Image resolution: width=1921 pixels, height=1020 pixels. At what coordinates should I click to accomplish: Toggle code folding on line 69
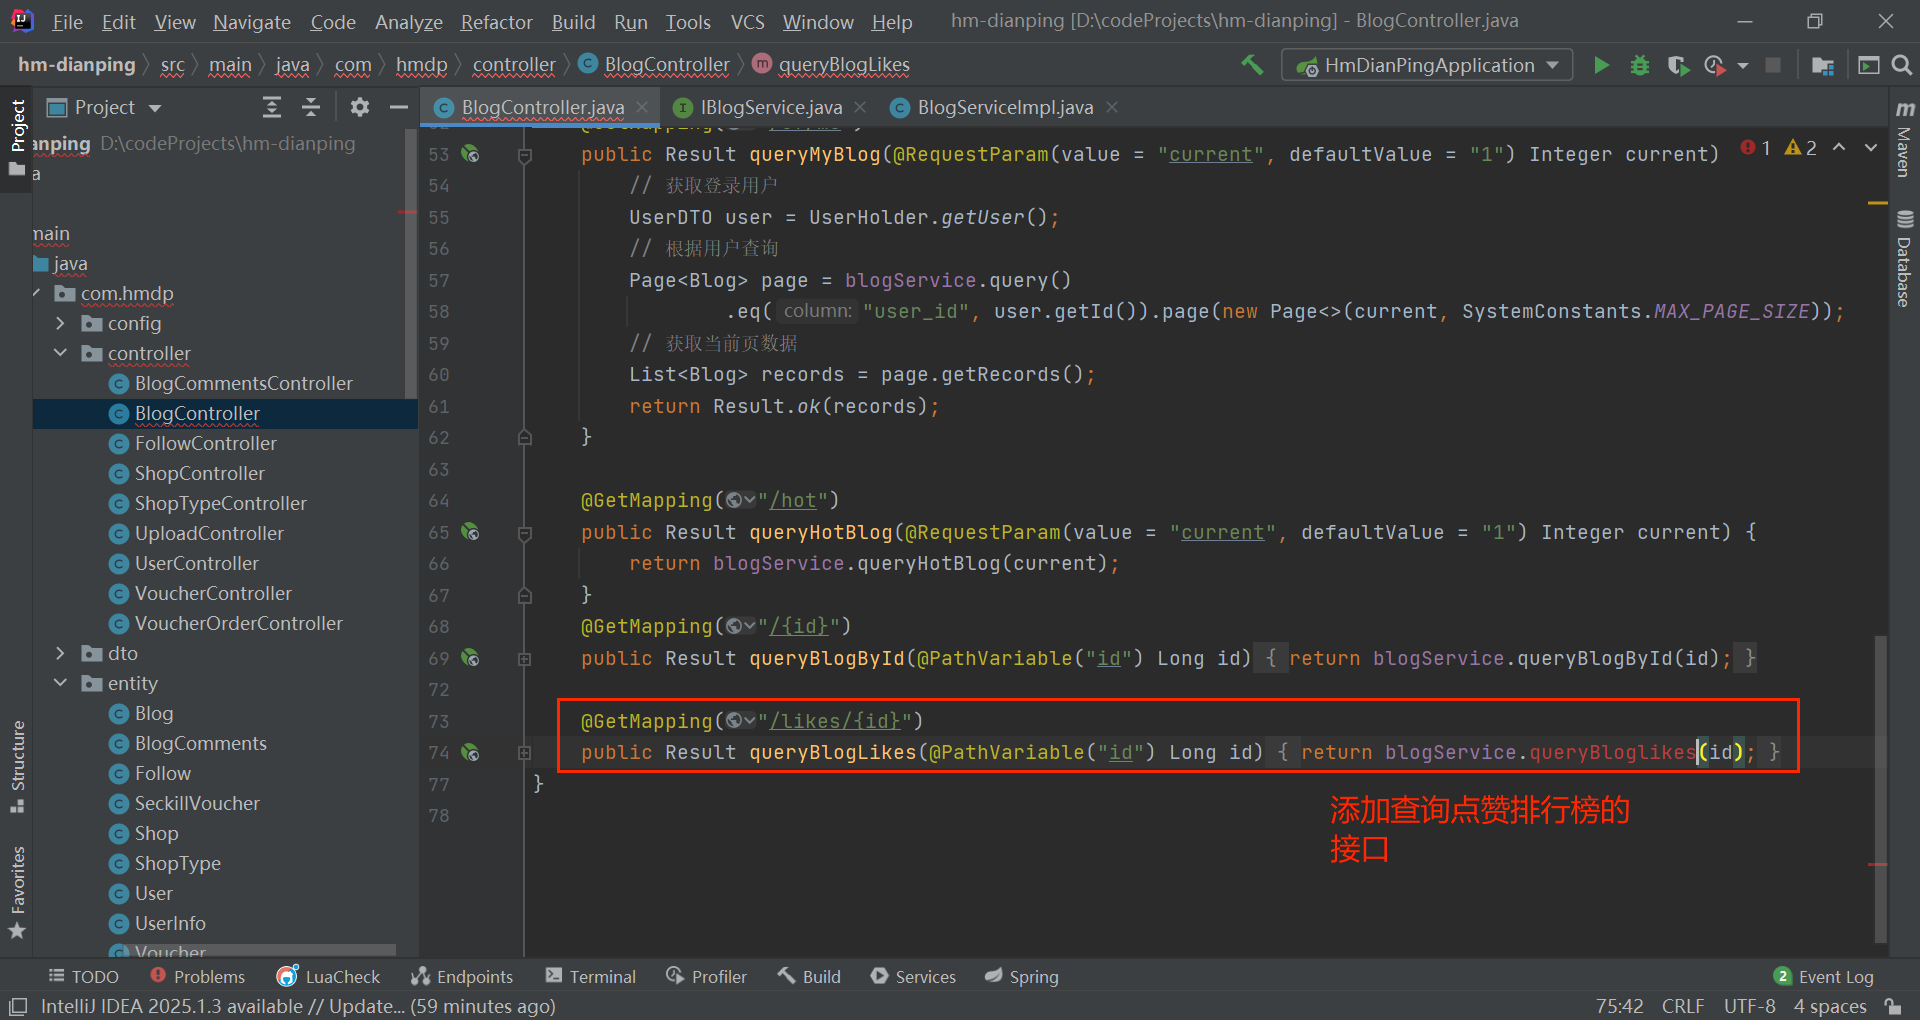point(524,659)
